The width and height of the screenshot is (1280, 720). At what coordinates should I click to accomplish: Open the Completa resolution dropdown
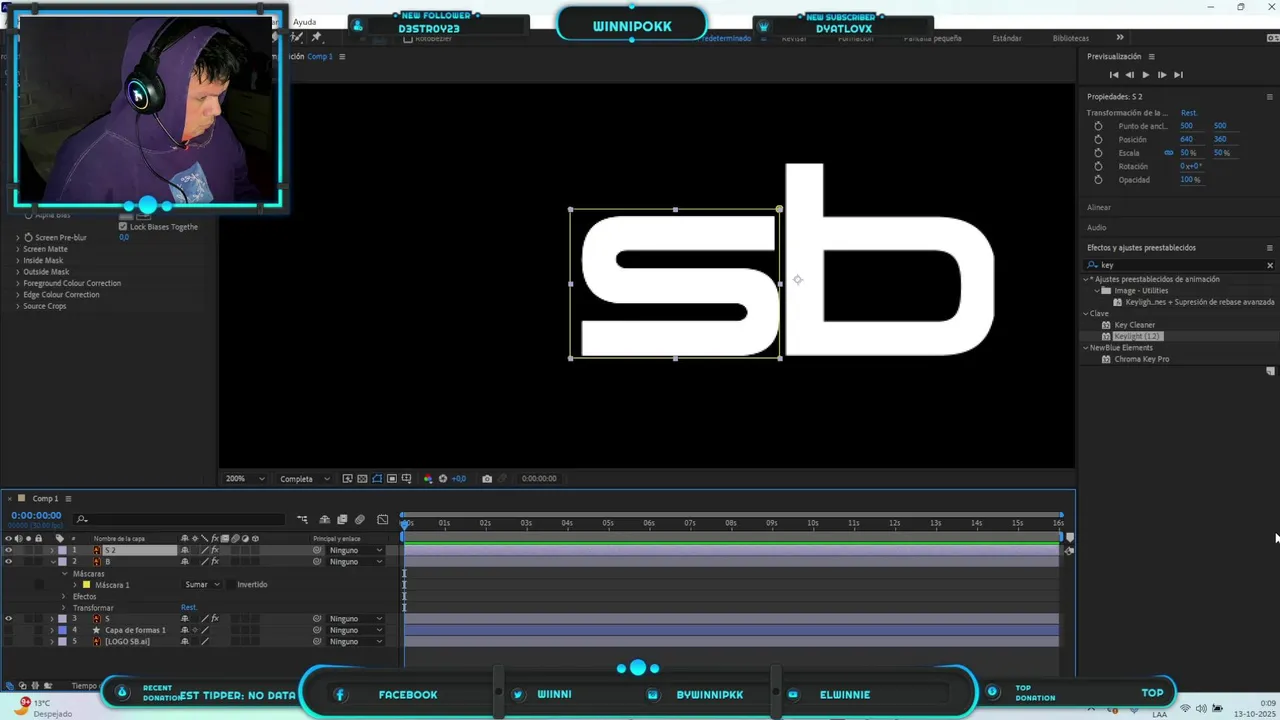(x=304, y=479)
